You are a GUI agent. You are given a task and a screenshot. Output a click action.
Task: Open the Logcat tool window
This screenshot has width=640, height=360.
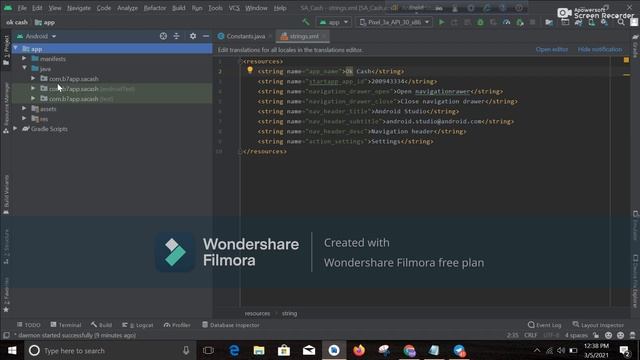coord(138,325)
